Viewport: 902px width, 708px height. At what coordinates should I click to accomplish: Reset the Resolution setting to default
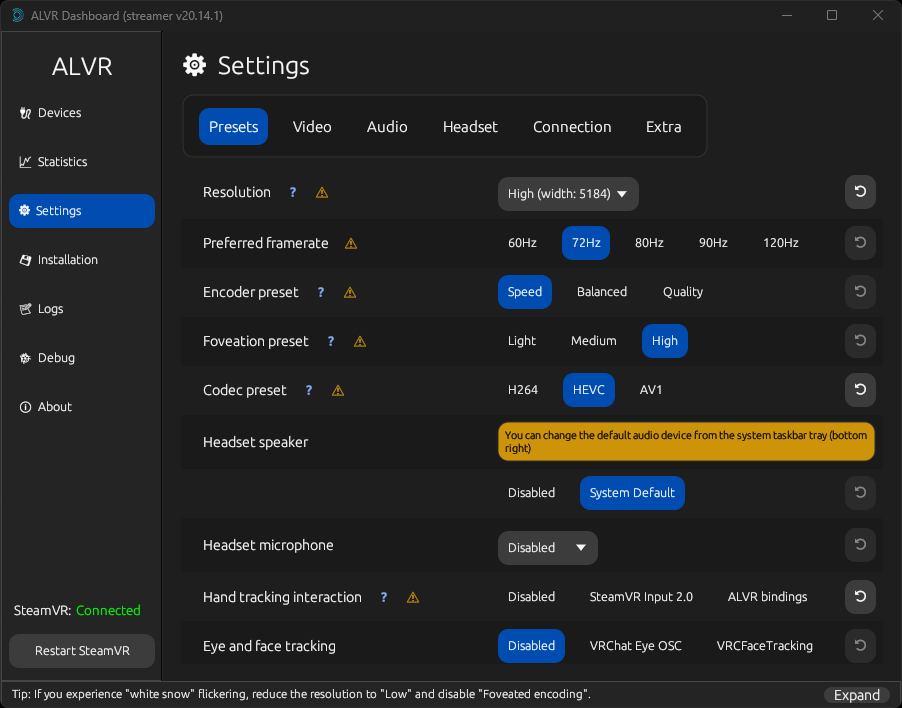pyautogui.click(x=860, y=192)
